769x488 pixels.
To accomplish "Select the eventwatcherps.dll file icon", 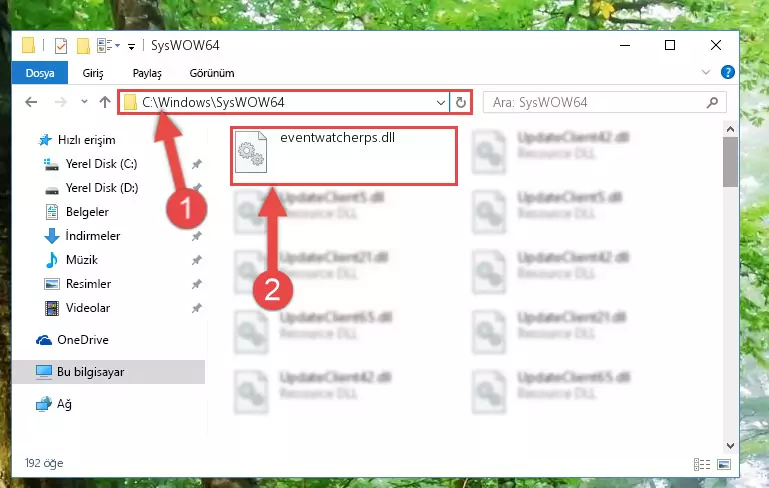I will coord(251,152).
